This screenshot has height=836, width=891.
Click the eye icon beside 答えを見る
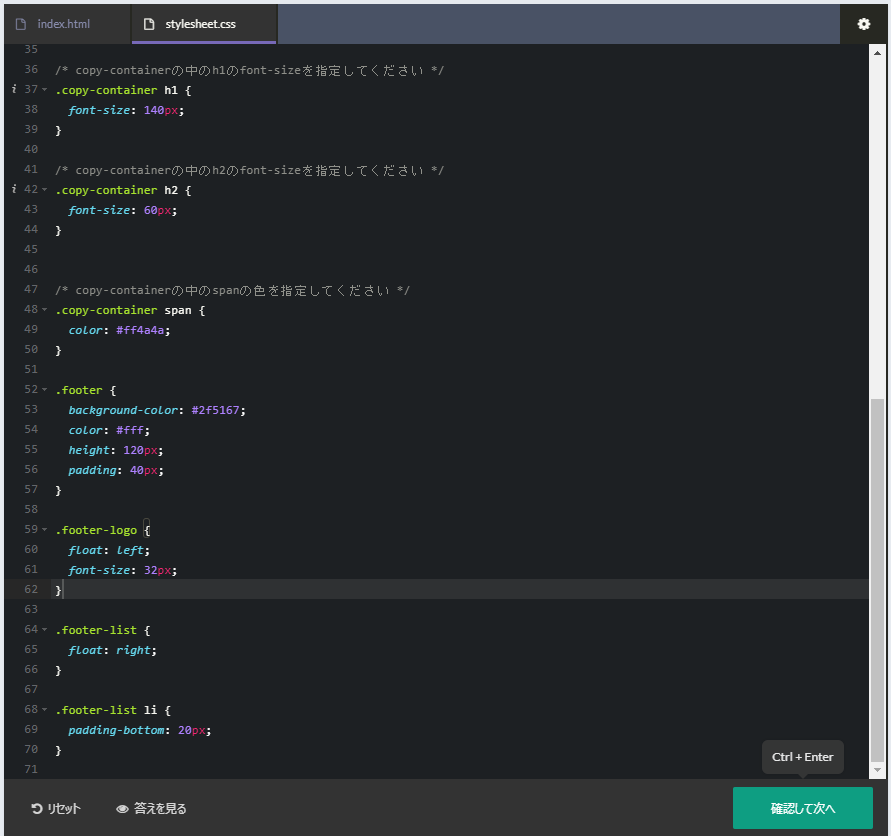tap(122, 809)
